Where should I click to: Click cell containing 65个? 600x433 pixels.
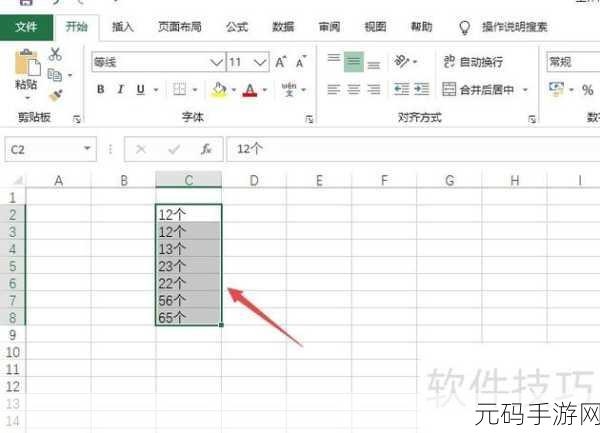pos(189,317)
